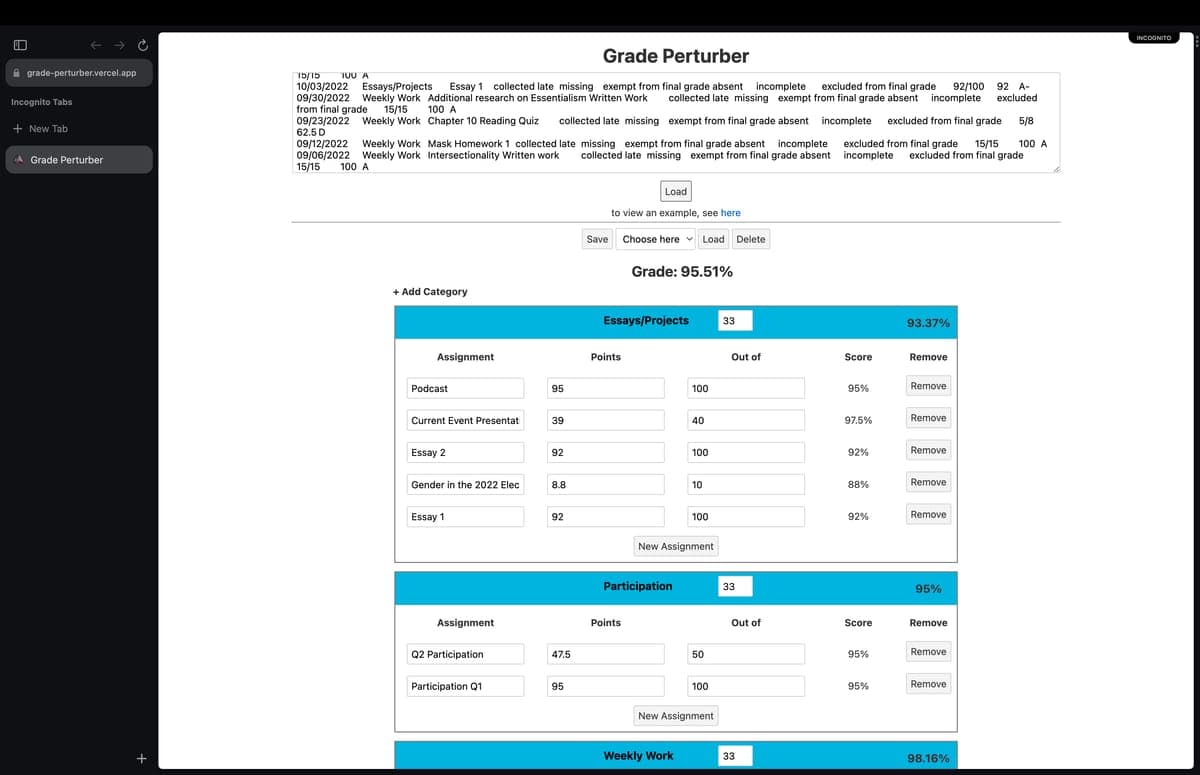This screenshot has width=1200, height=775.
Task: Click the browser back arrow
Action: click(96, 46)
